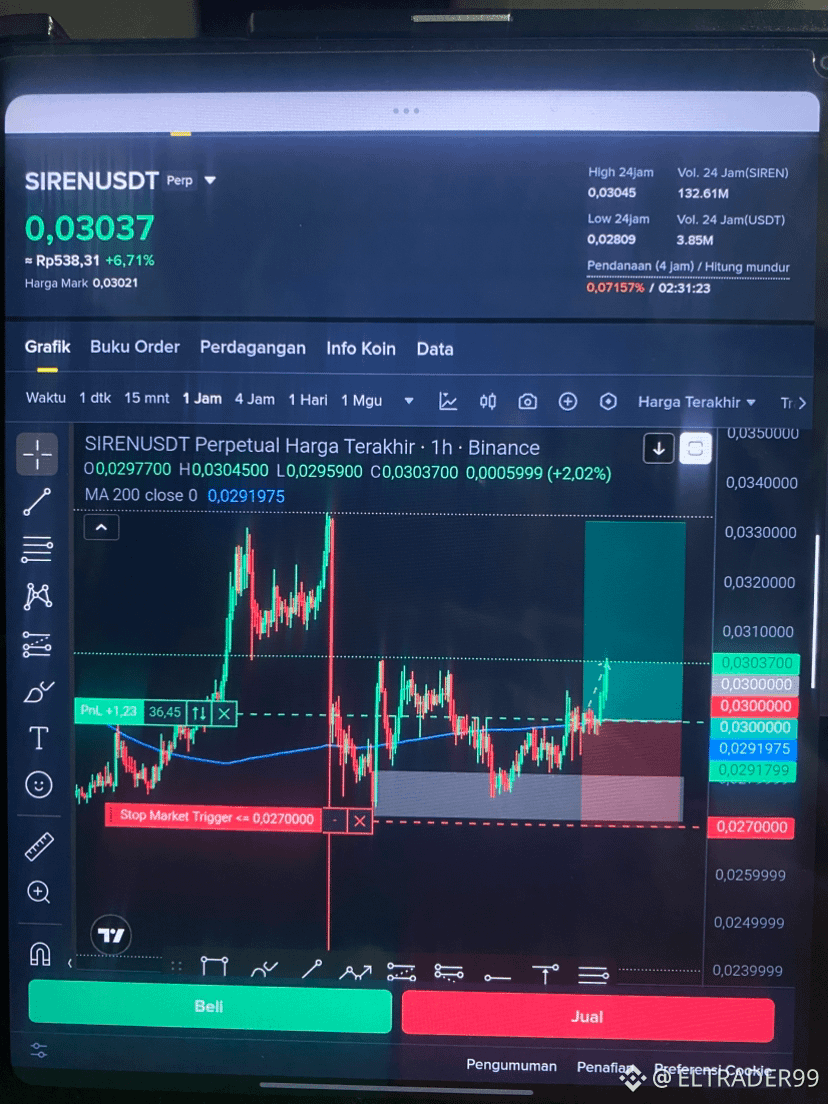828x1104 pixels.
Task: Click the Stop Market Trigger label
Action: pos(215,817)
